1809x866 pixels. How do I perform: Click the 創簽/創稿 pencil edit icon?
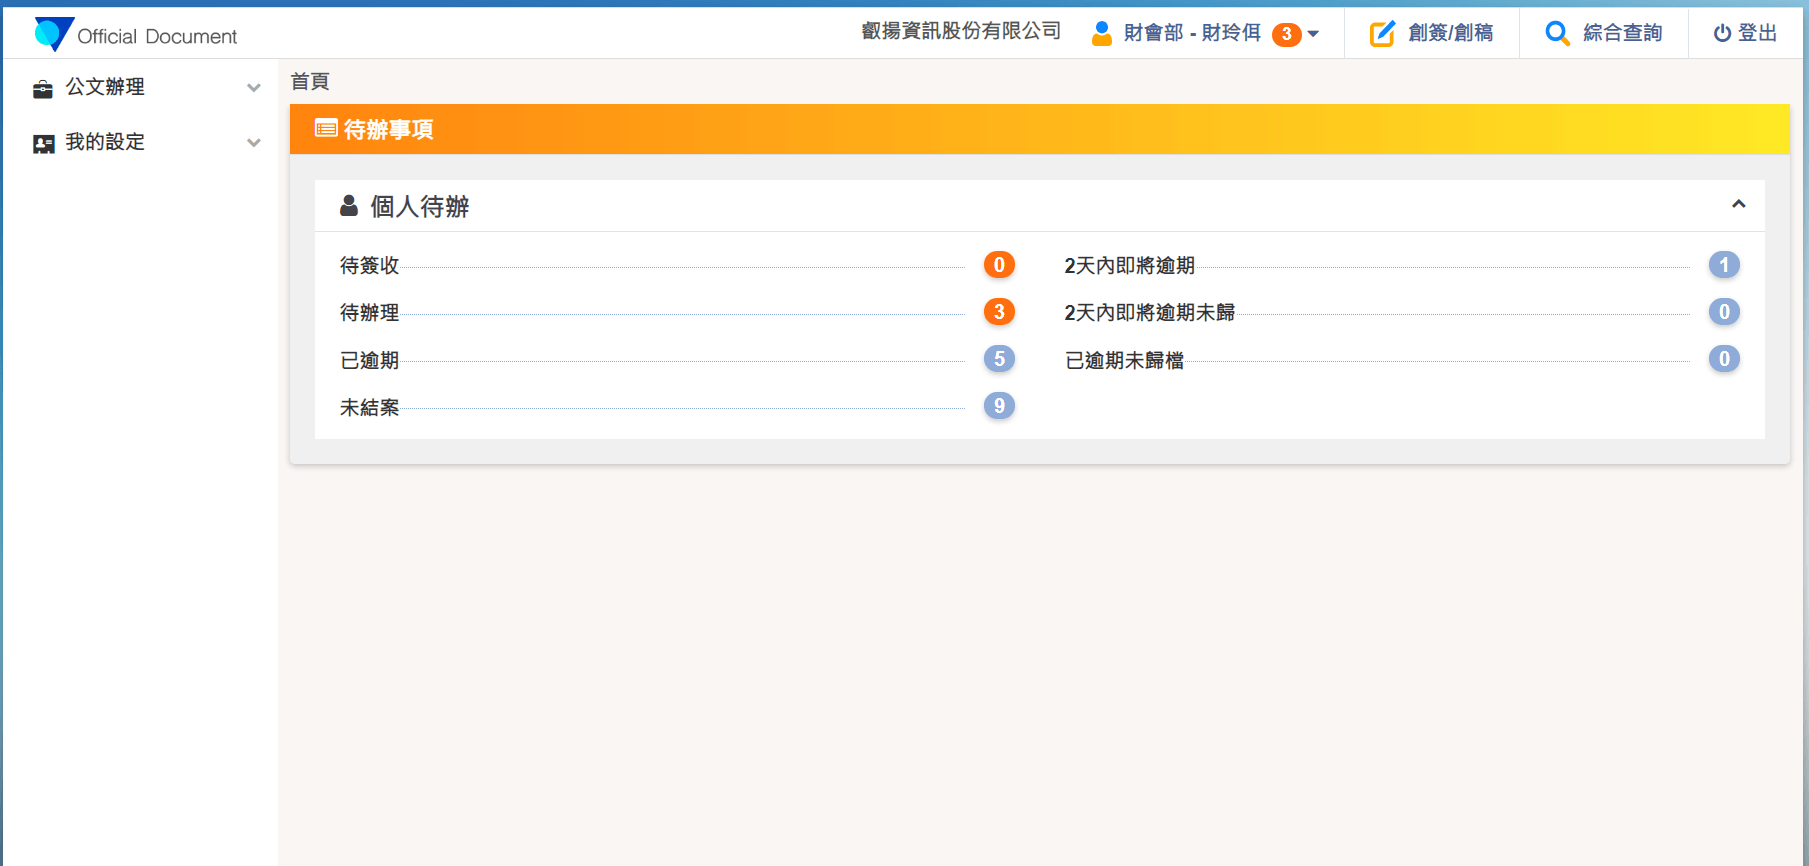pyautogui.click(x=1381, y=34)
